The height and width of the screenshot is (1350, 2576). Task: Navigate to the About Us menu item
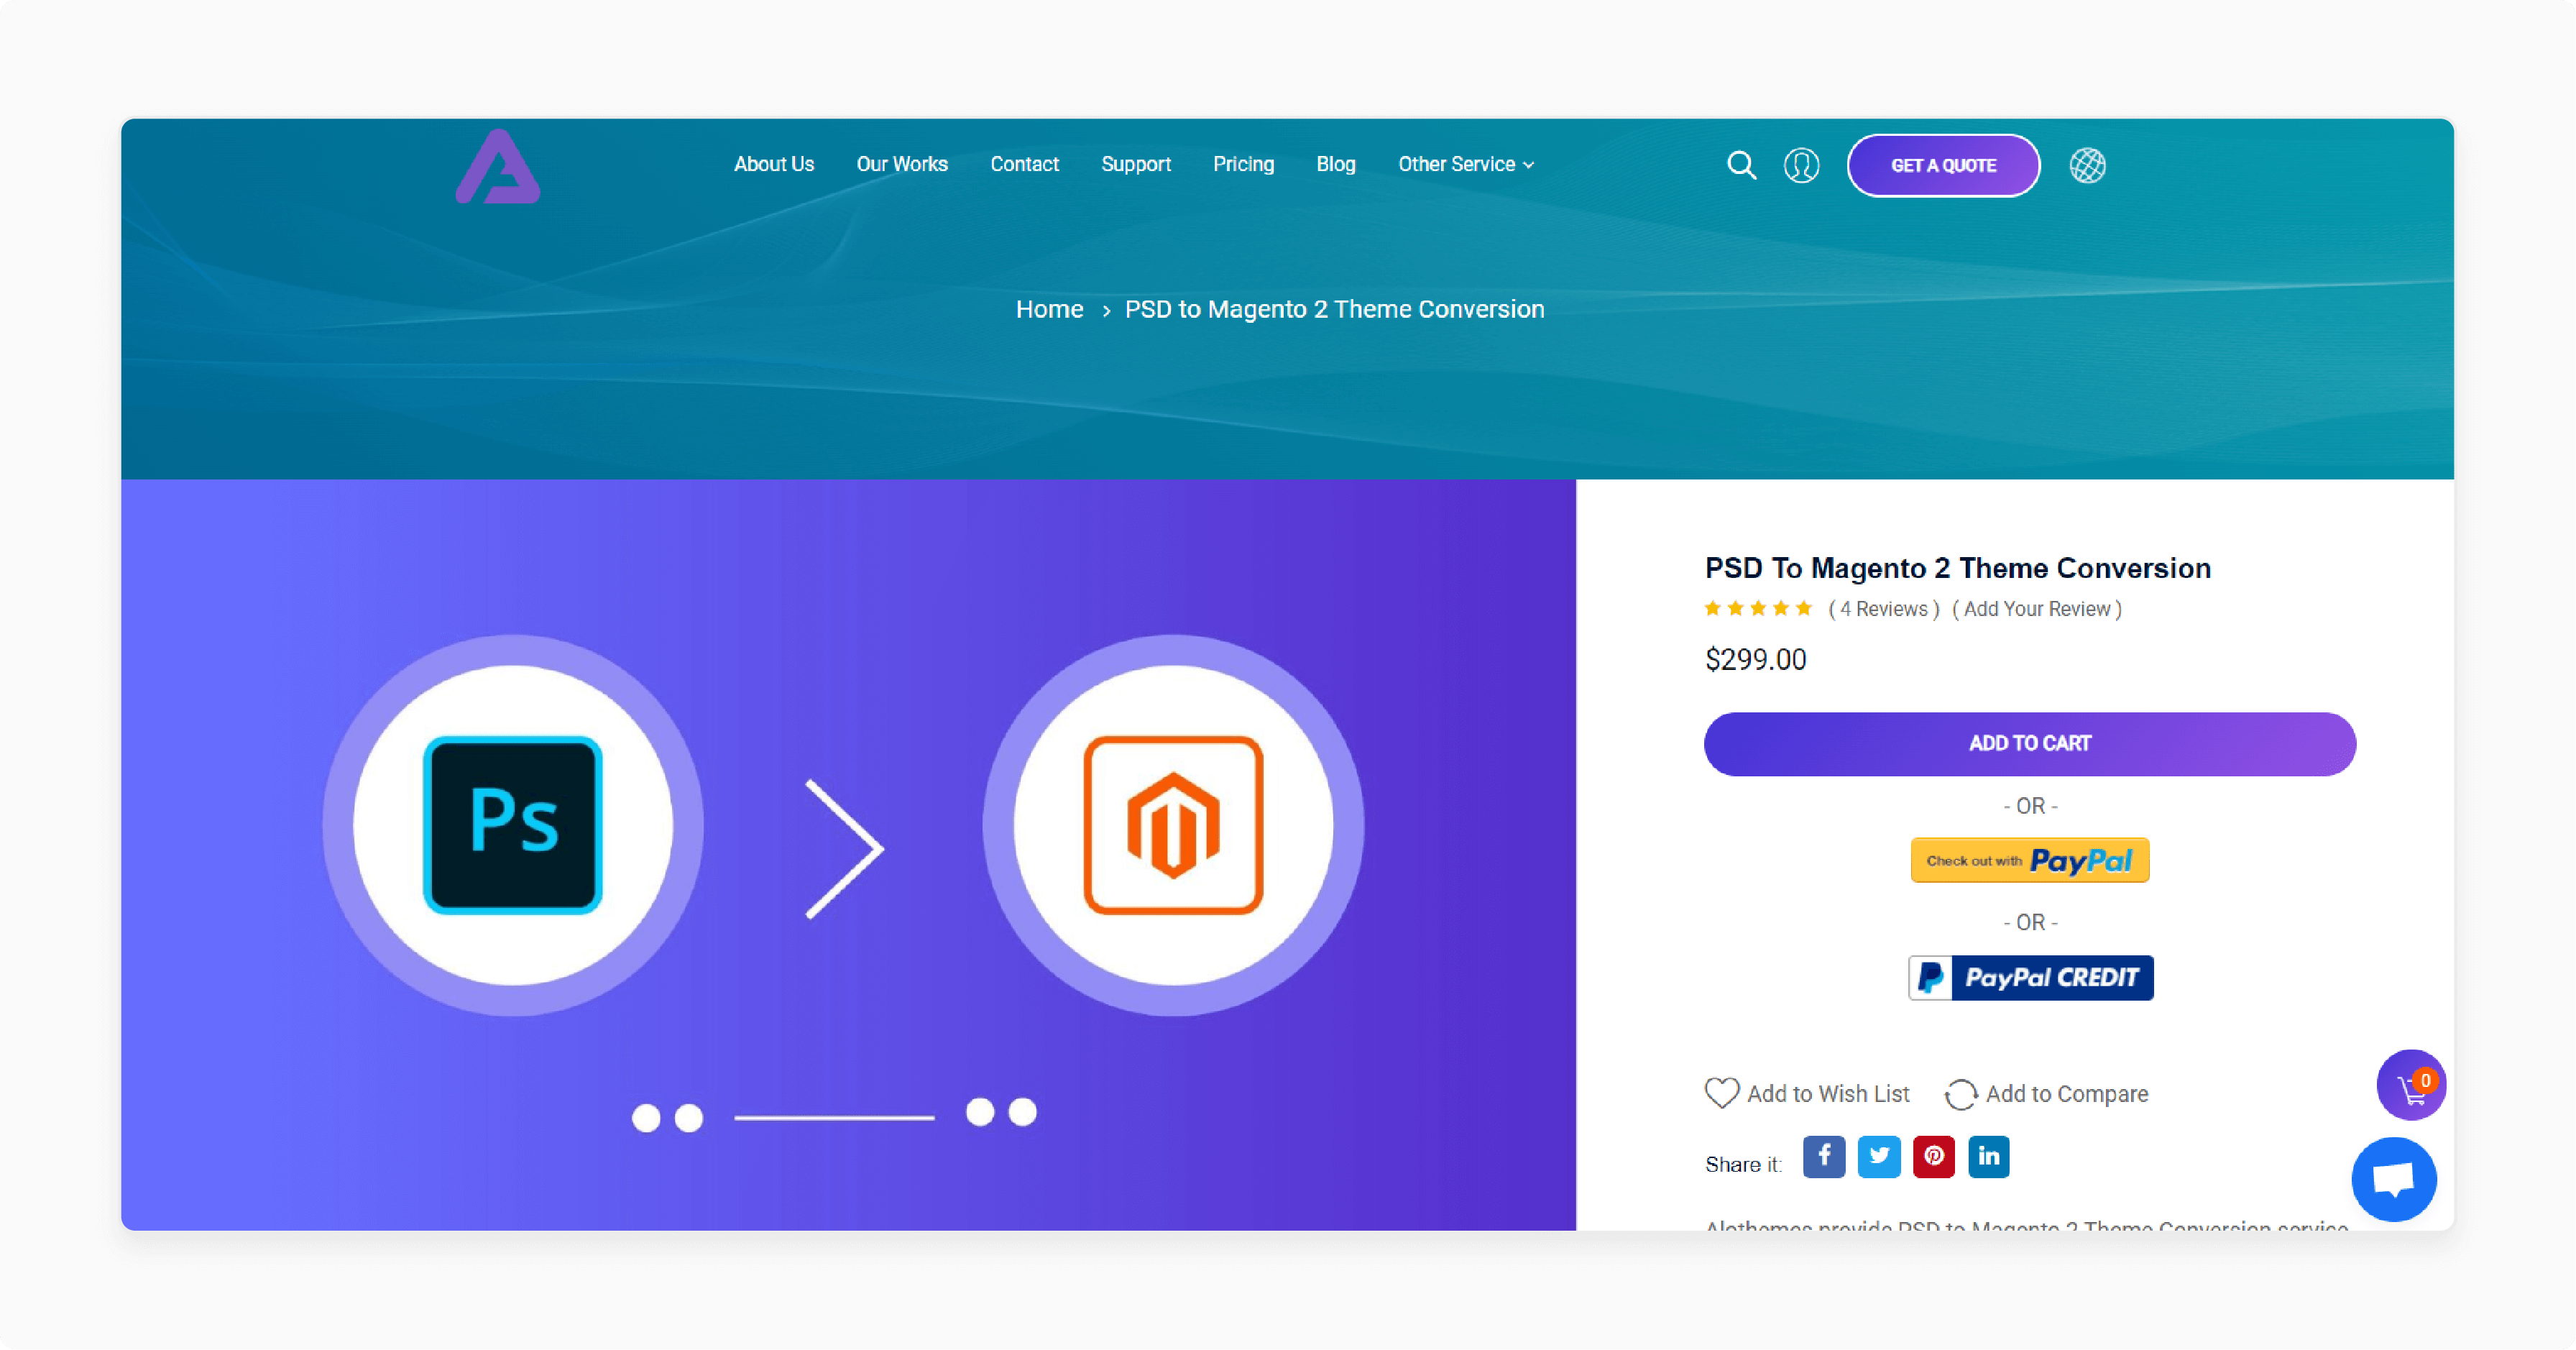coord(772,164)
